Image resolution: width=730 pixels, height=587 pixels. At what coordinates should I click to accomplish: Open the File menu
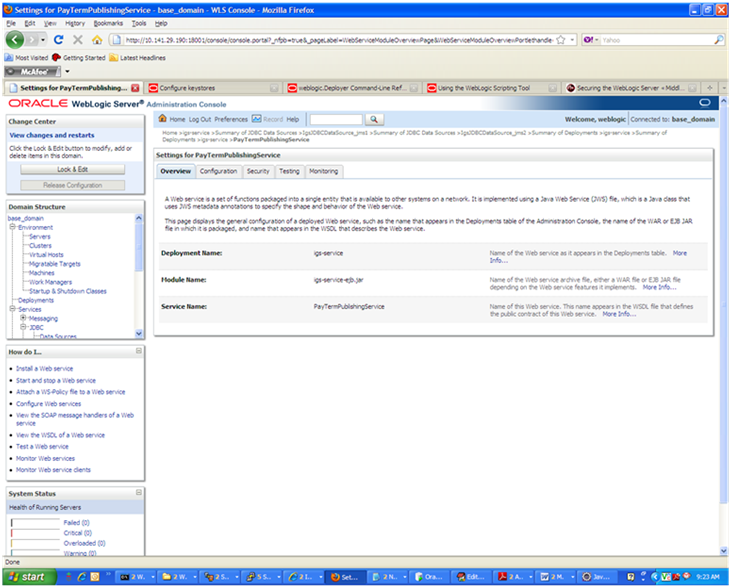(x=11, y=23)
